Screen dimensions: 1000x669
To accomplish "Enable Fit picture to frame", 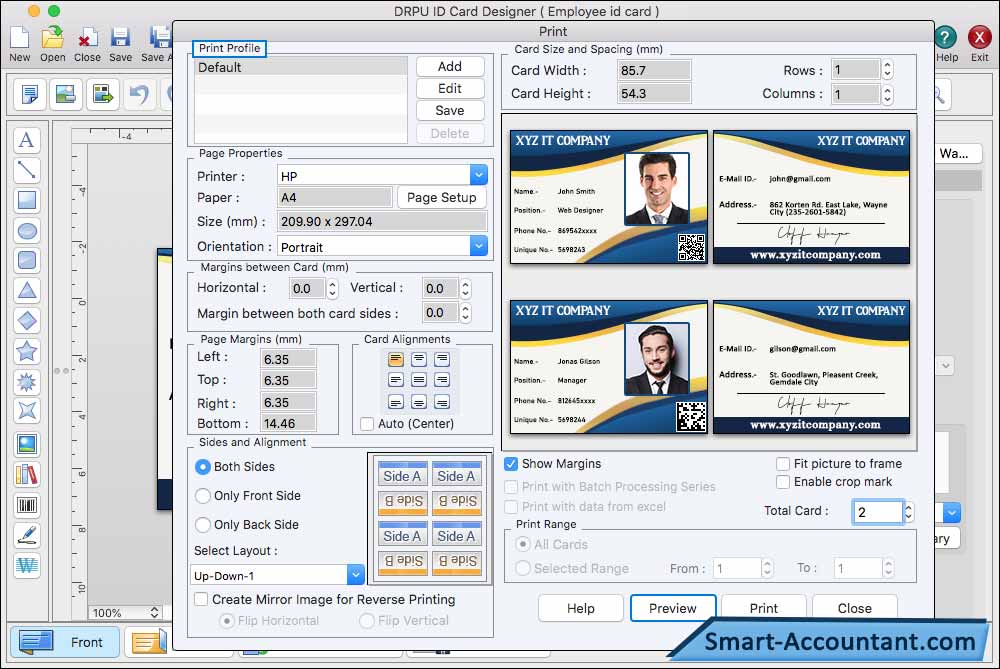I will 783,464.
